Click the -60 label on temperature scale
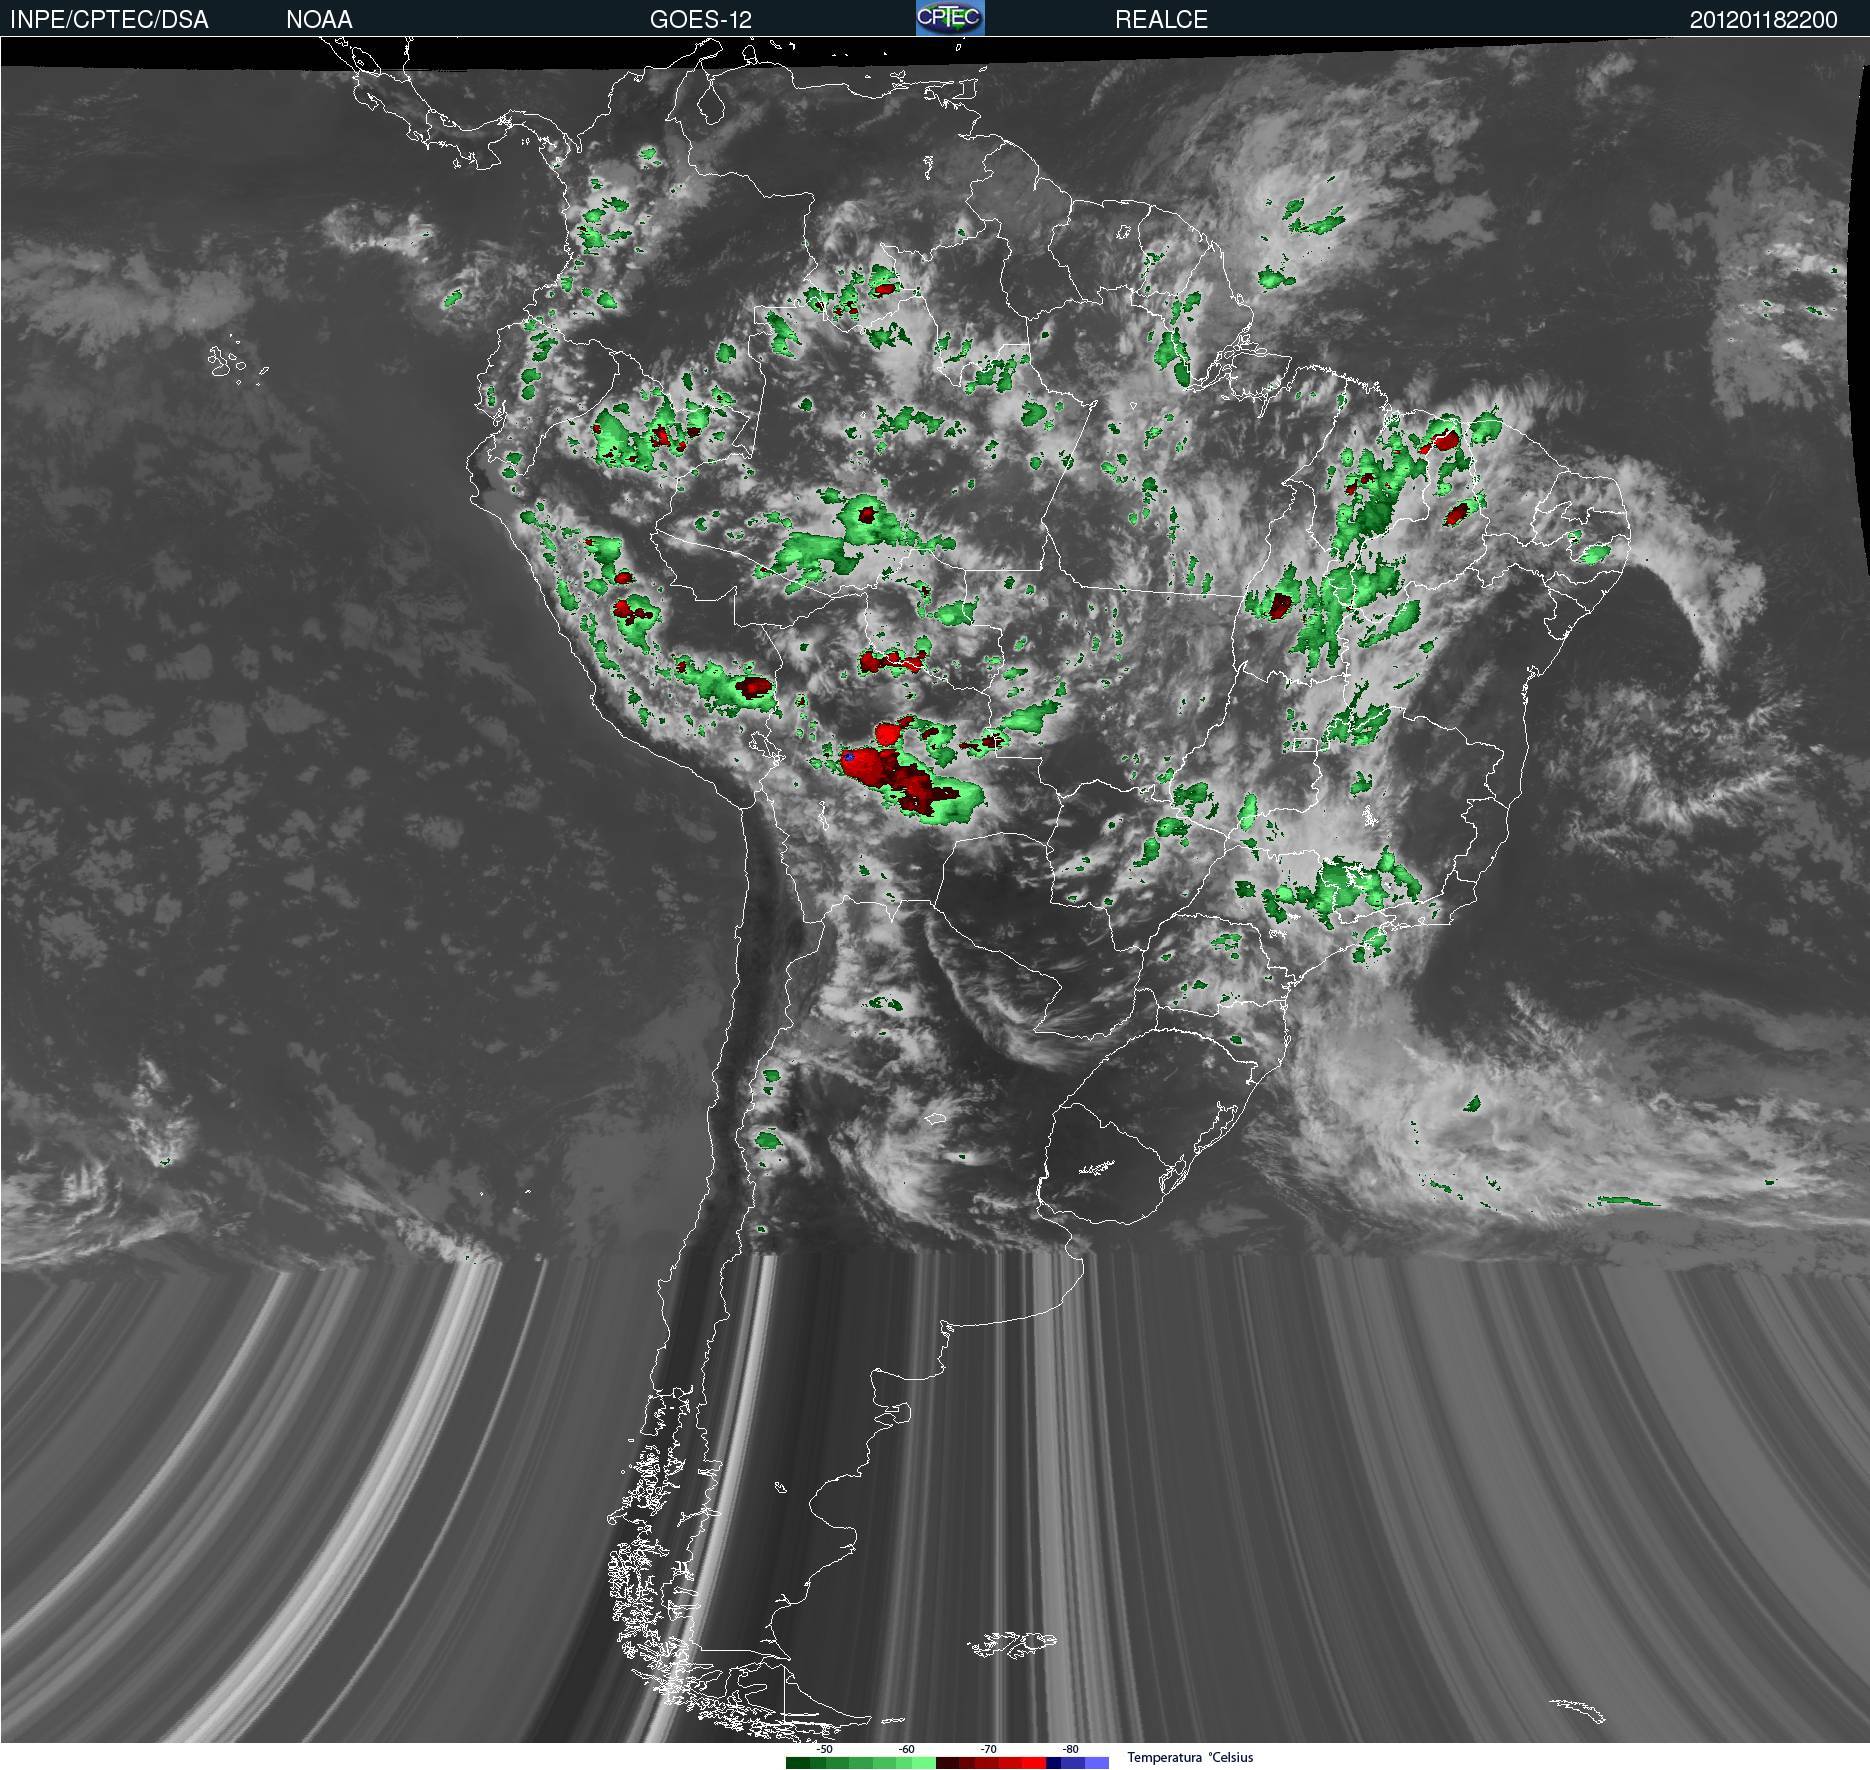The width and height of the screenshot is (1870, 1770). click(x=906, y=1749)
